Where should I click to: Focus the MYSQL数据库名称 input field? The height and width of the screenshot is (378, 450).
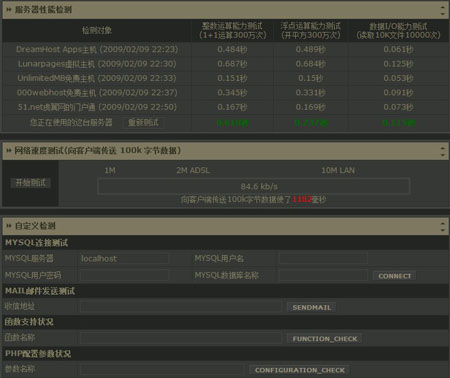(x=323, y=275)
